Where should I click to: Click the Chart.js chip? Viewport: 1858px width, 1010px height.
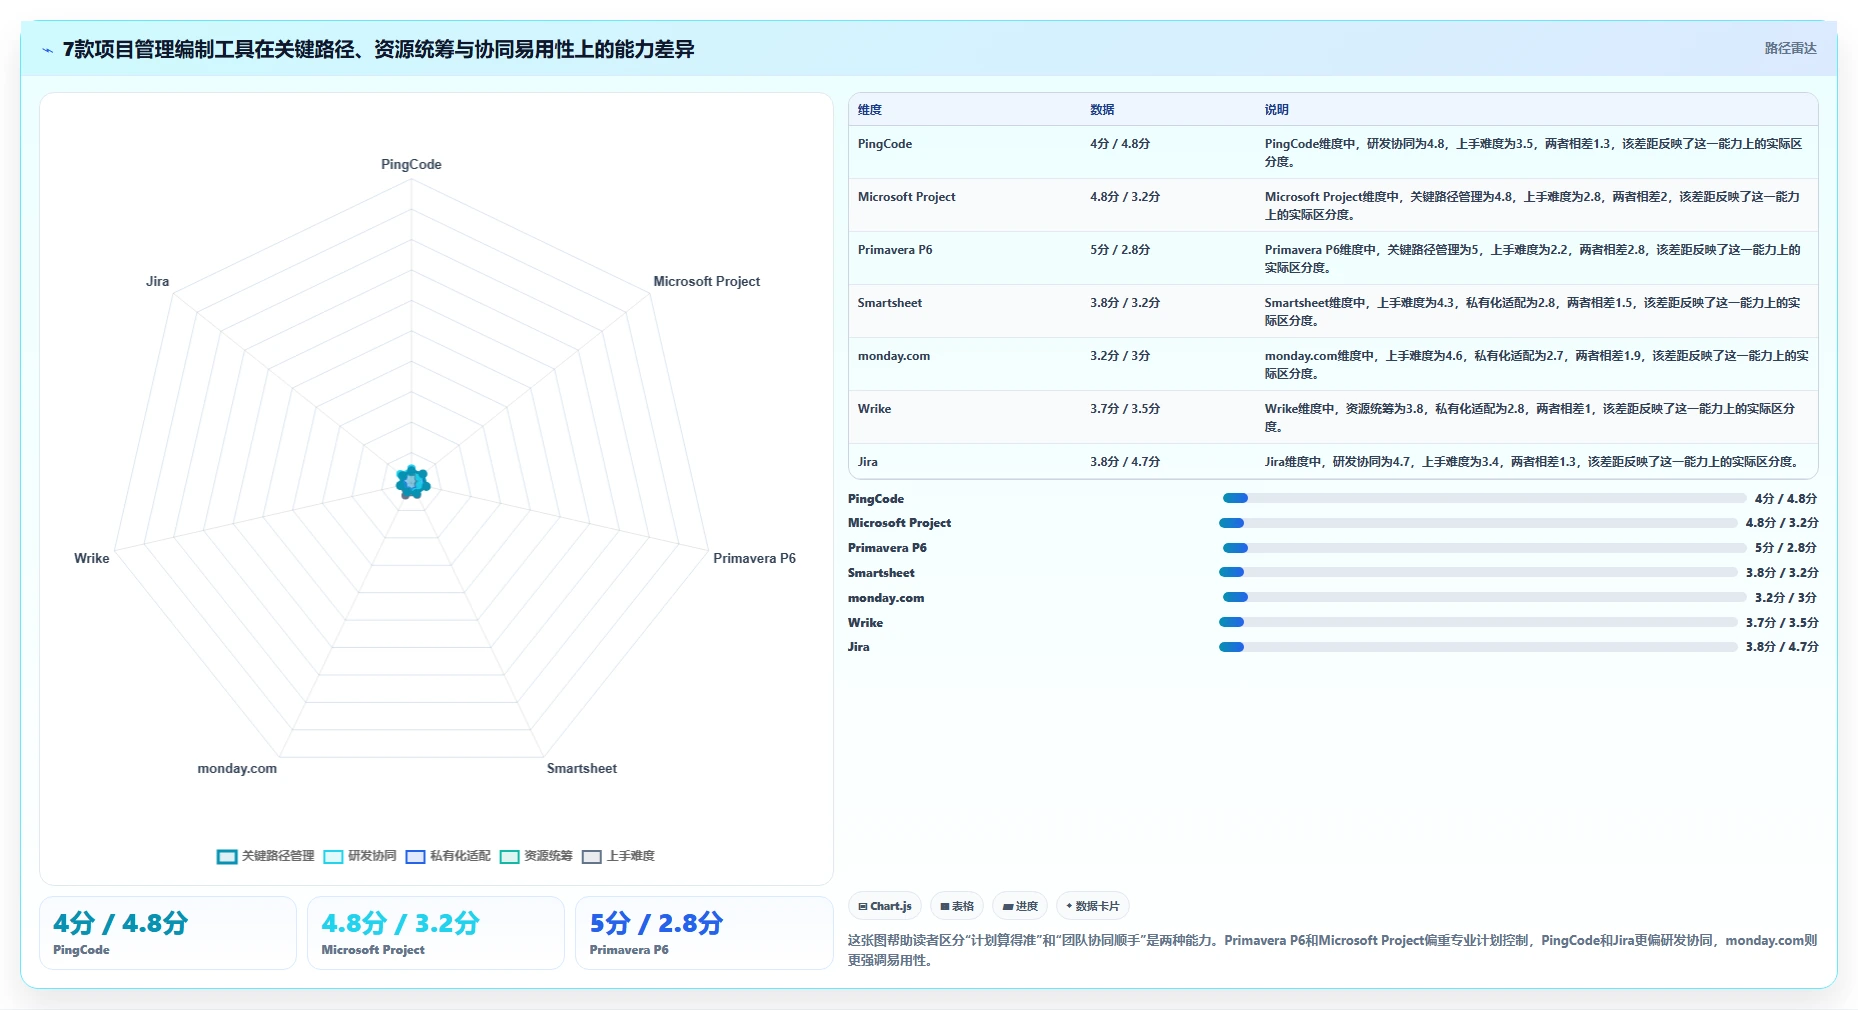pos(885,906)
